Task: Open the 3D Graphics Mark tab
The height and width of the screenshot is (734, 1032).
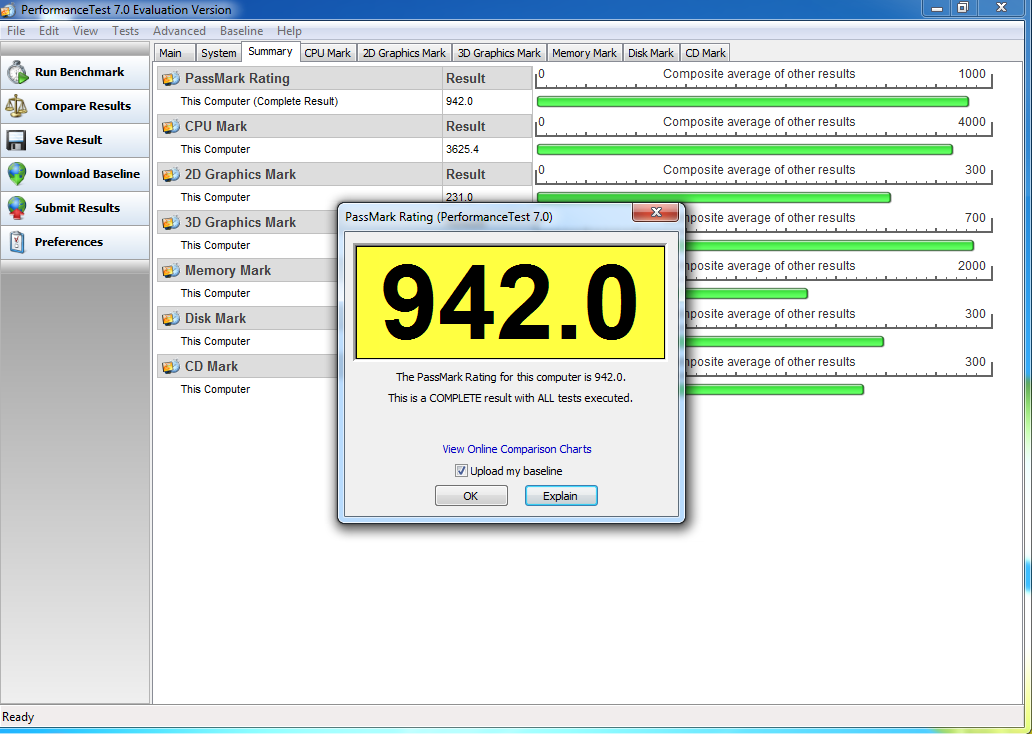Action: point(499,53)
